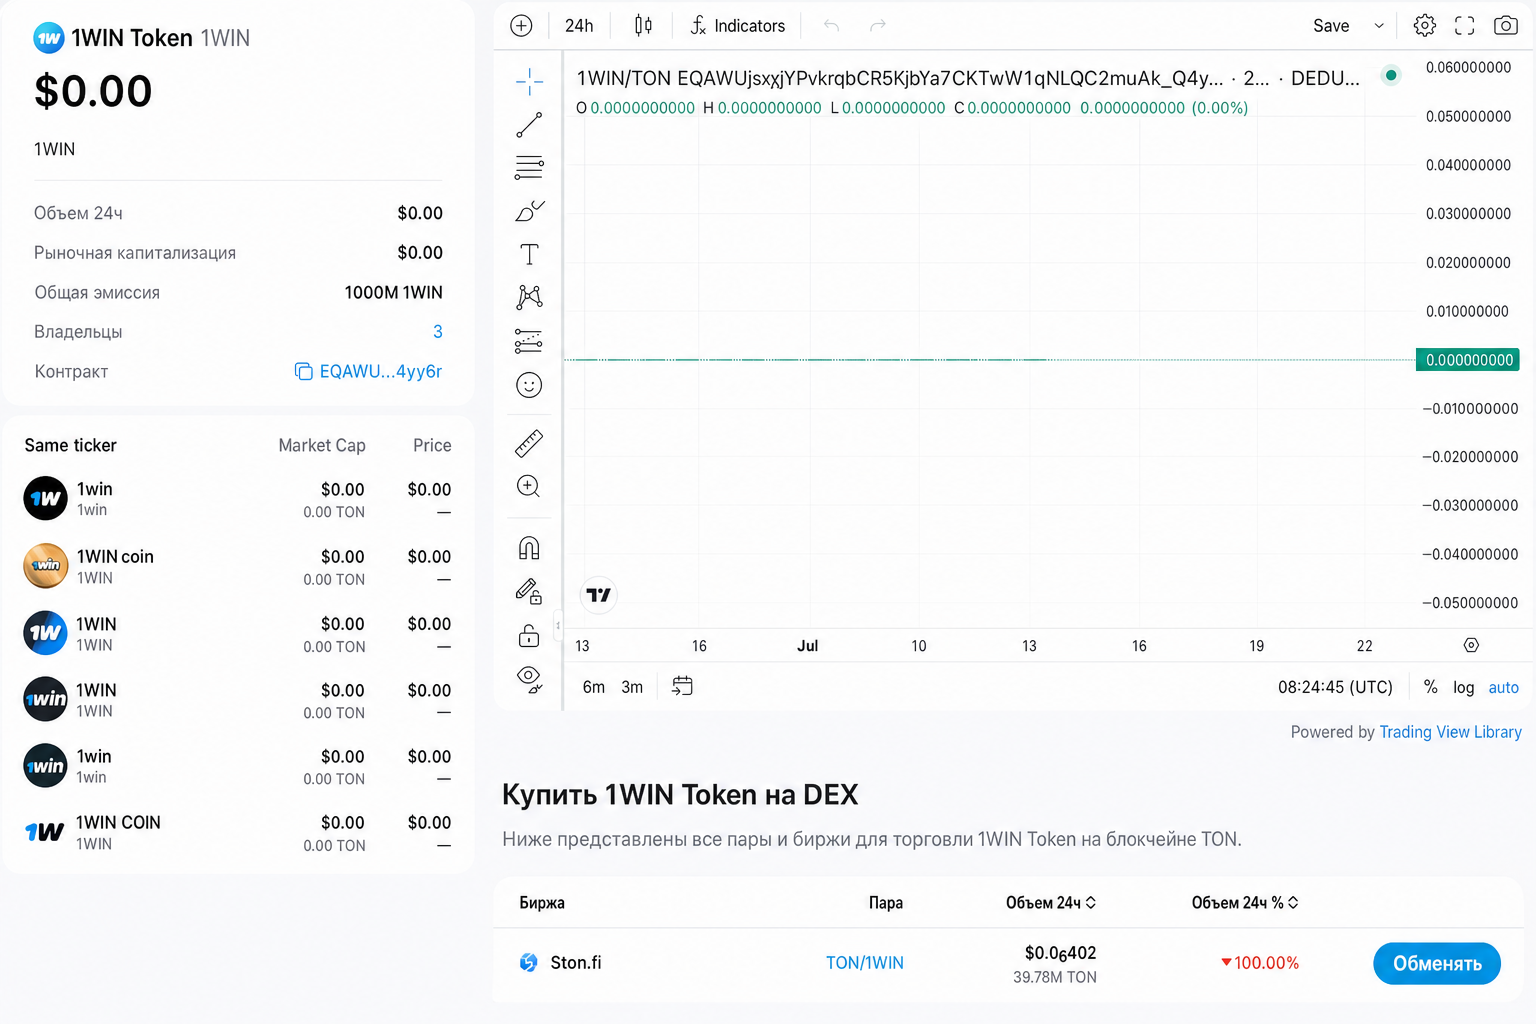
Task: Select the ruler measure tool
Action: point(529,443)
